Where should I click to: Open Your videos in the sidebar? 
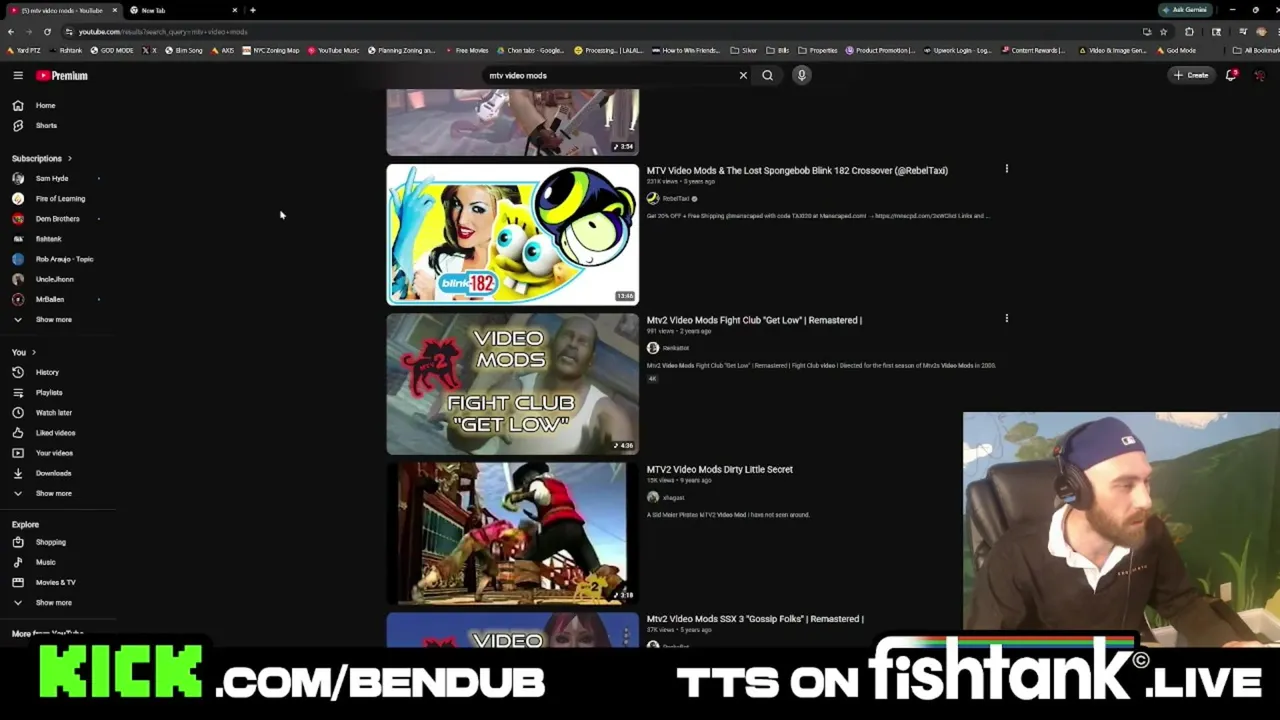43,453
